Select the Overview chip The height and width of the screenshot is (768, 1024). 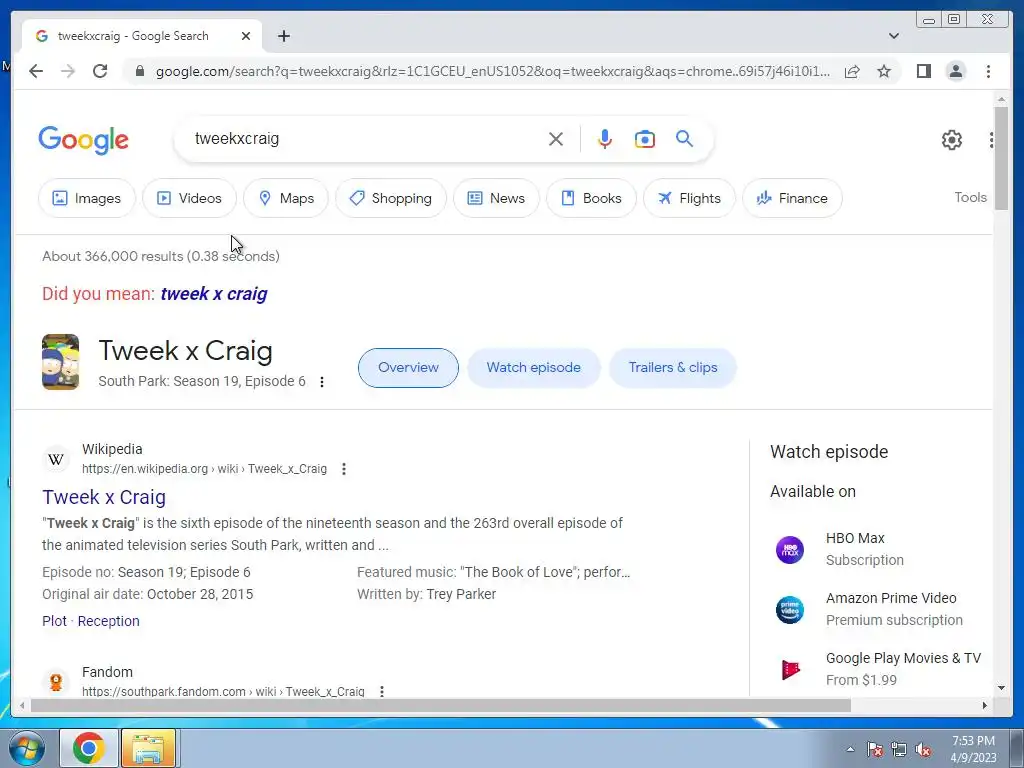click(408, 368)
